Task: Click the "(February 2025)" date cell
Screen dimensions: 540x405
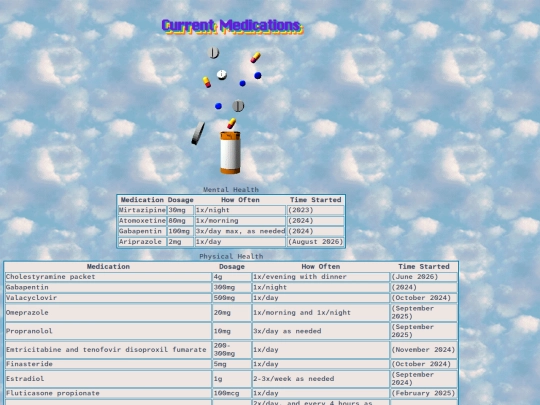Action: click(424, 393)
